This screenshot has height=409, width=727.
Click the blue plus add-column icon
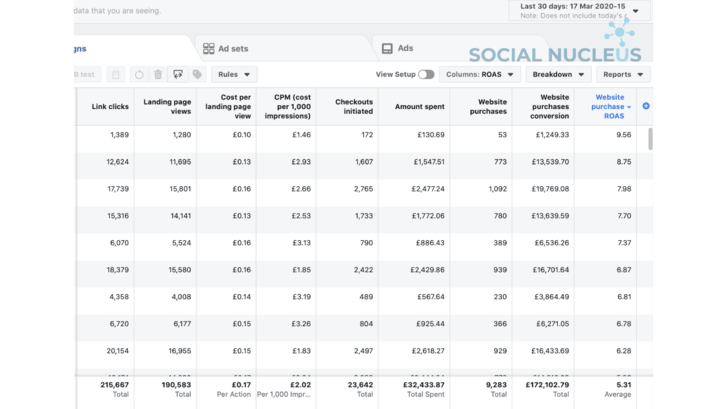pyautogui.click(x=646, y=106)
